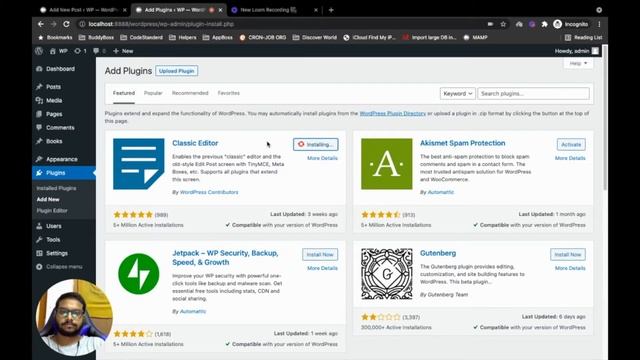Open Installed Plugins submenu

56,188
